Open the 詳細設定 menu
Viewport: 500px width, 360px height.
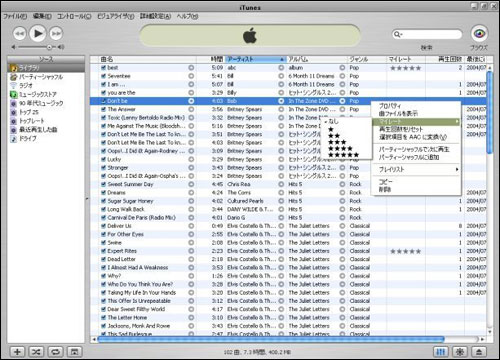point(155,16)
